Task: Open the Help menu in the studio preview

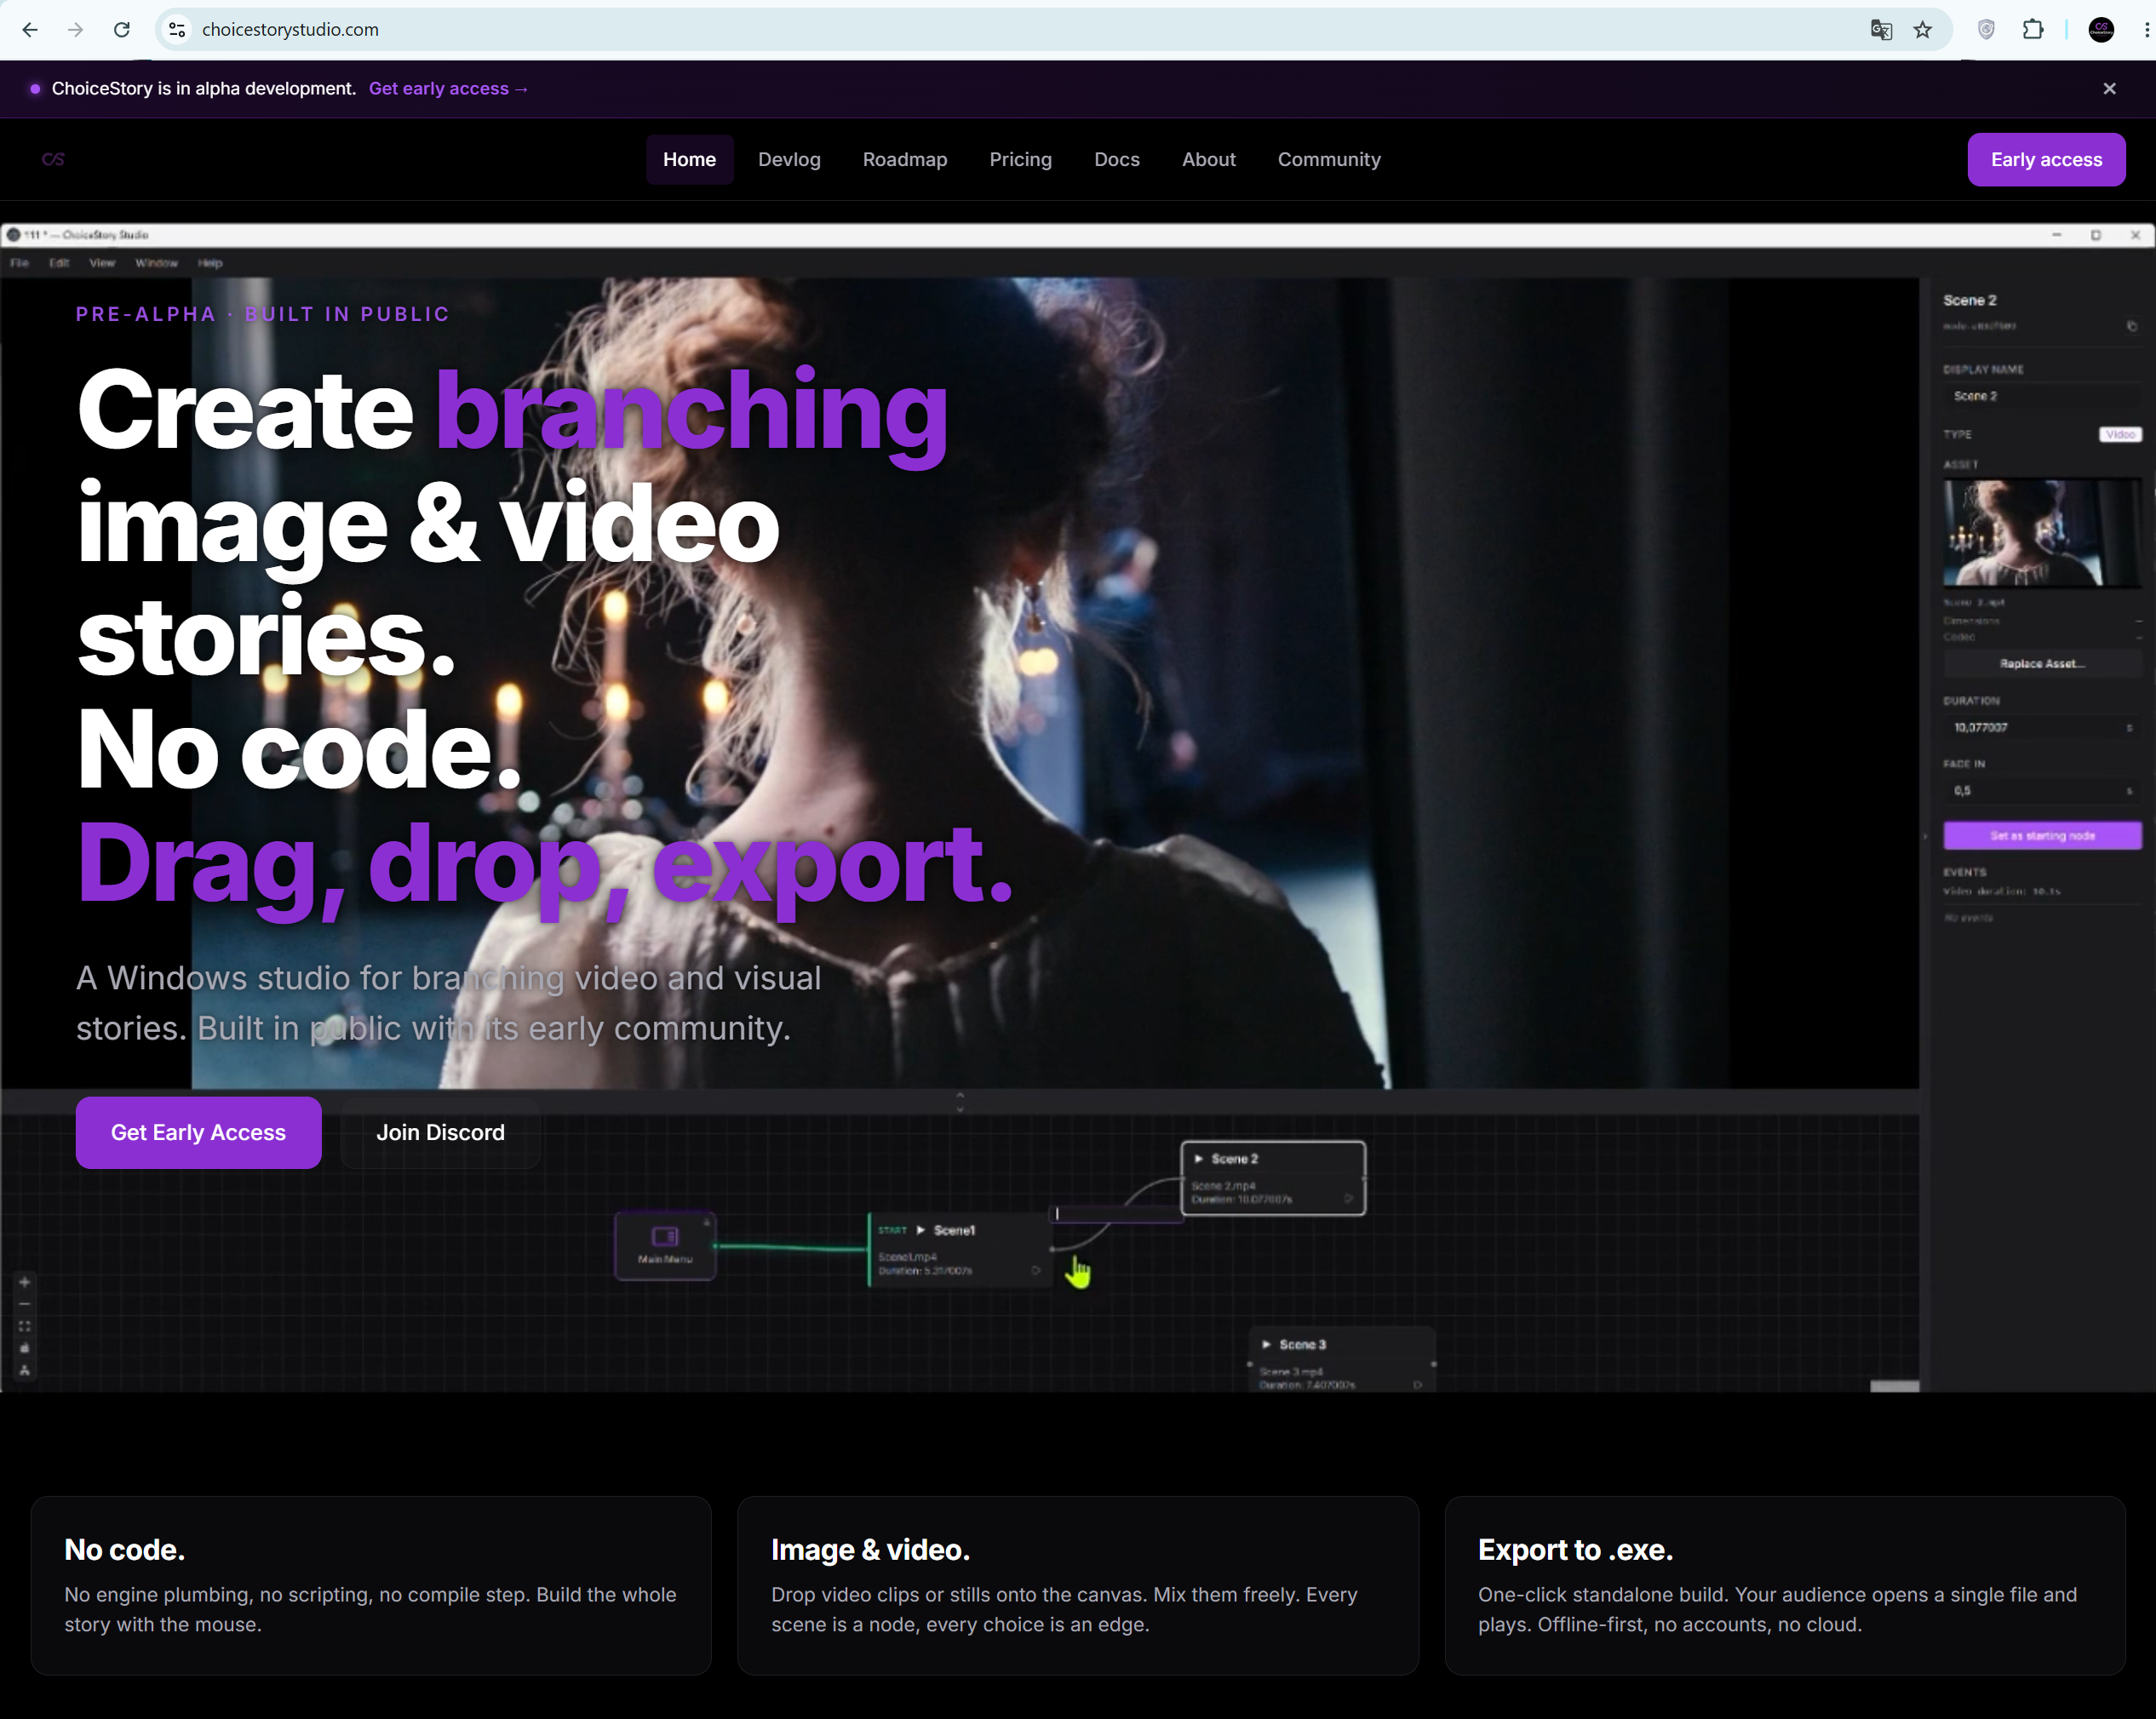Action: [210, 263]
